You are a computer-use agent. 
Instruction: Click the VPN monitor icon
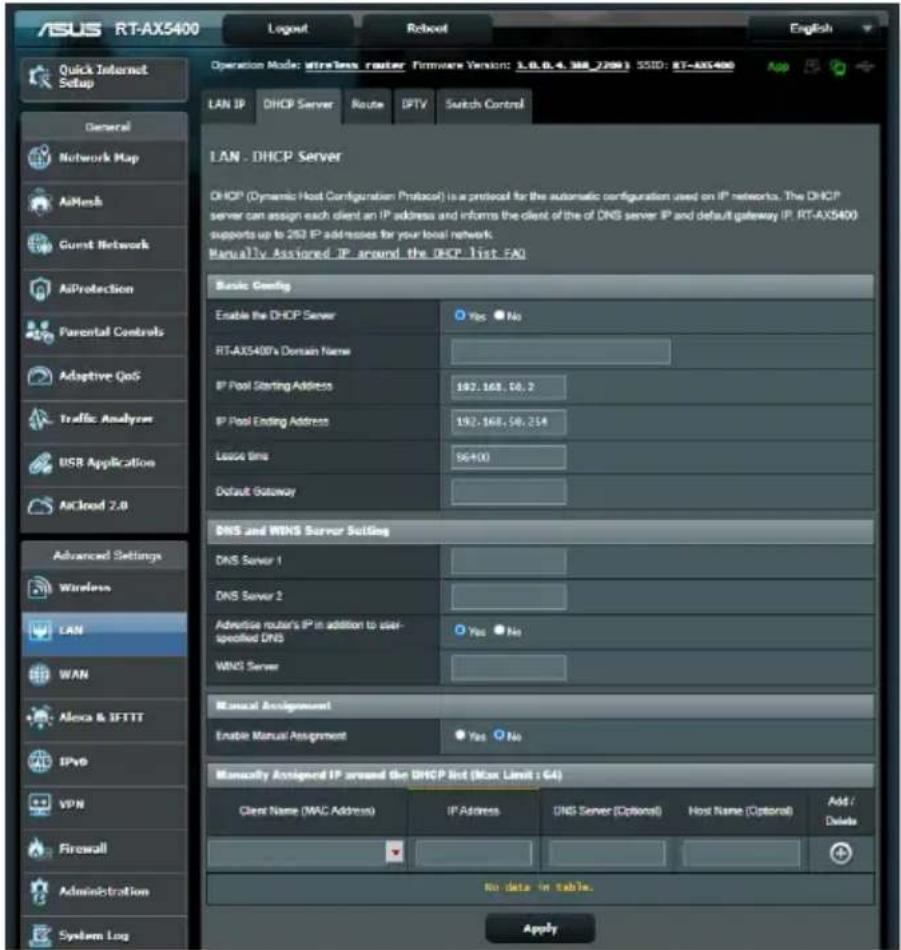click(39, 805)
